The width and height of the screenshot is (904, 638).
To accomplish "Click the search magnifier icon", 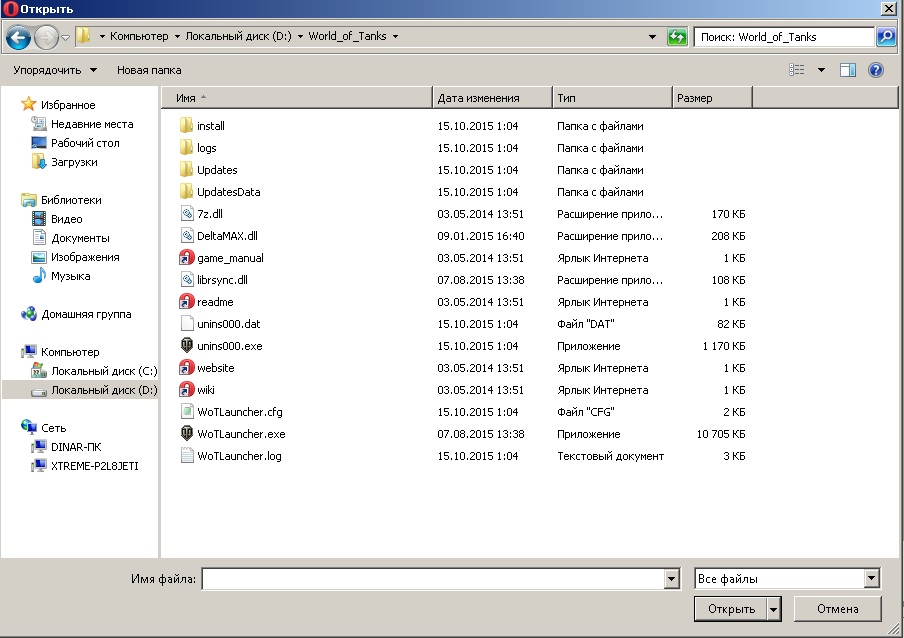I will click(885, 37).
